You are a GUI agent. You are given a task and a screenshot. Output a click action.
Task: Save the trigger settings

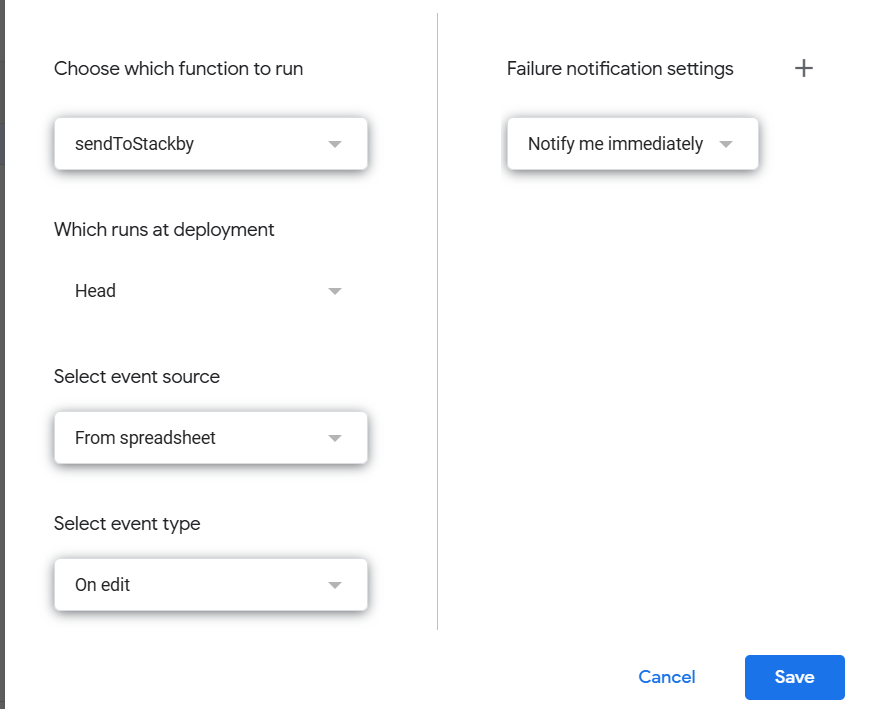(x=794, y=677)
